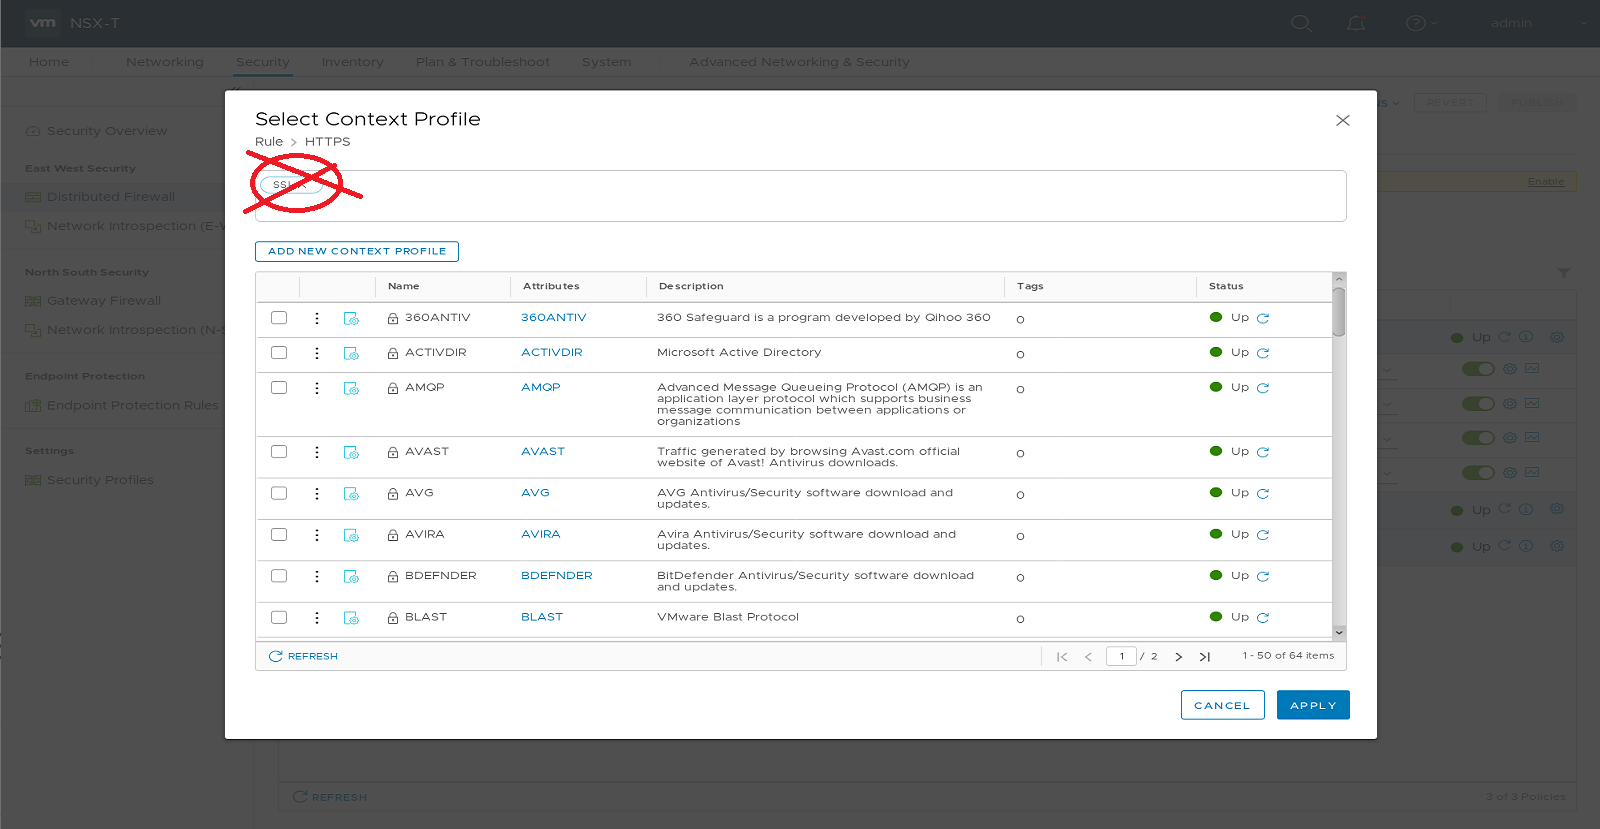Image resolution: width=1600 pixels, height=829 pixels.
Task: Cancel the context profile selection
Action: (x=1222, y=705)
